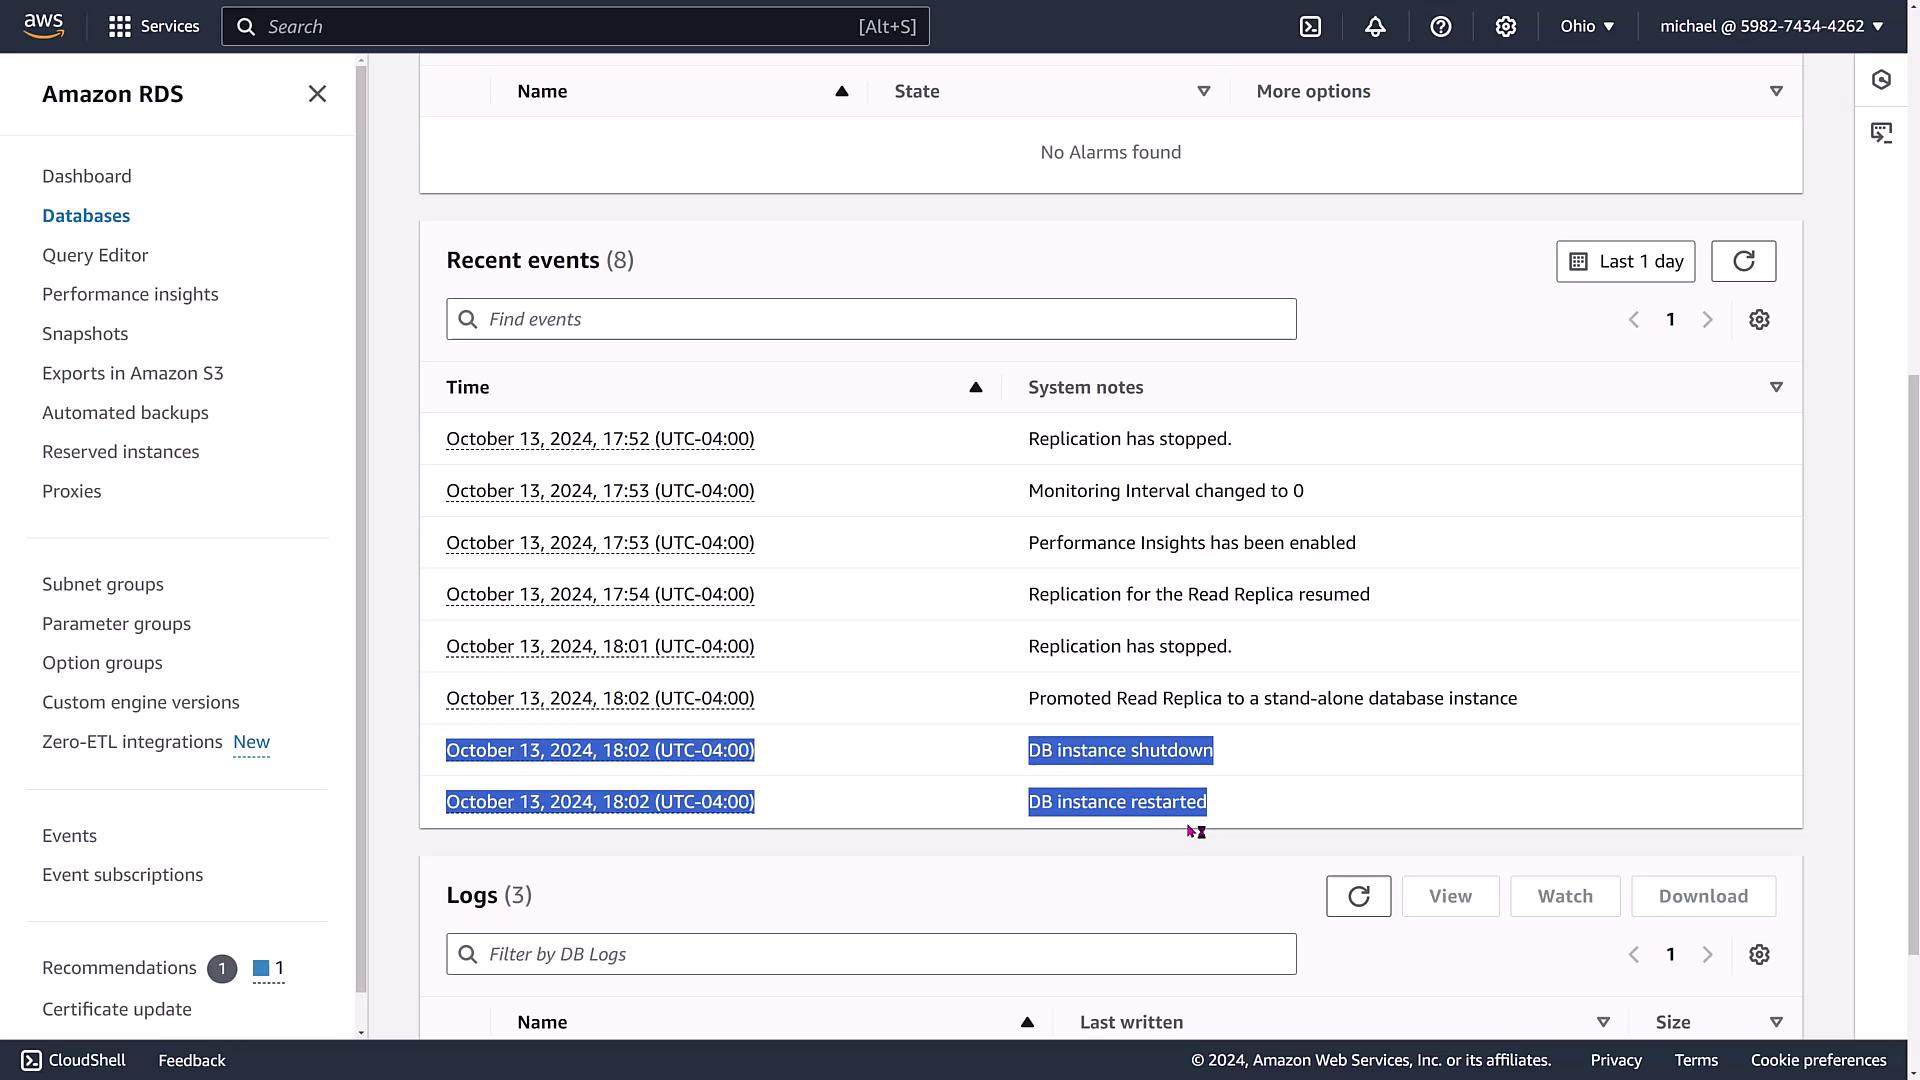Sort Recent events by Time column
The height and width of the screenshot is (1080, 1920).
[975, 387]
